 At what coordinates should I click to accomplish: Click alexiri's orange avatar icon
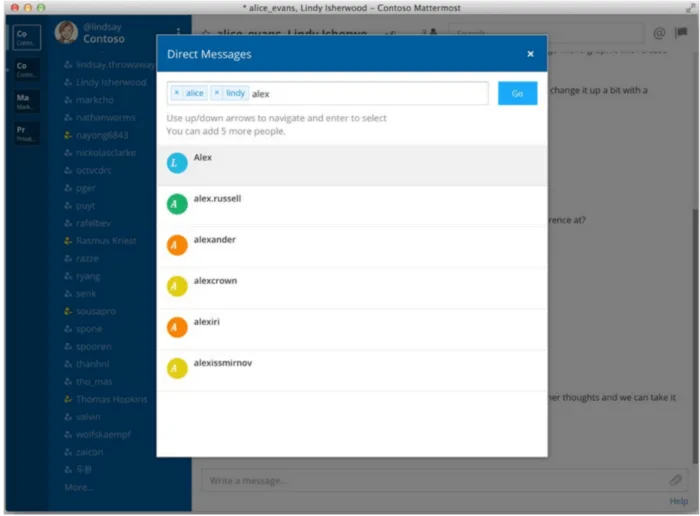(x=177, y=327)
